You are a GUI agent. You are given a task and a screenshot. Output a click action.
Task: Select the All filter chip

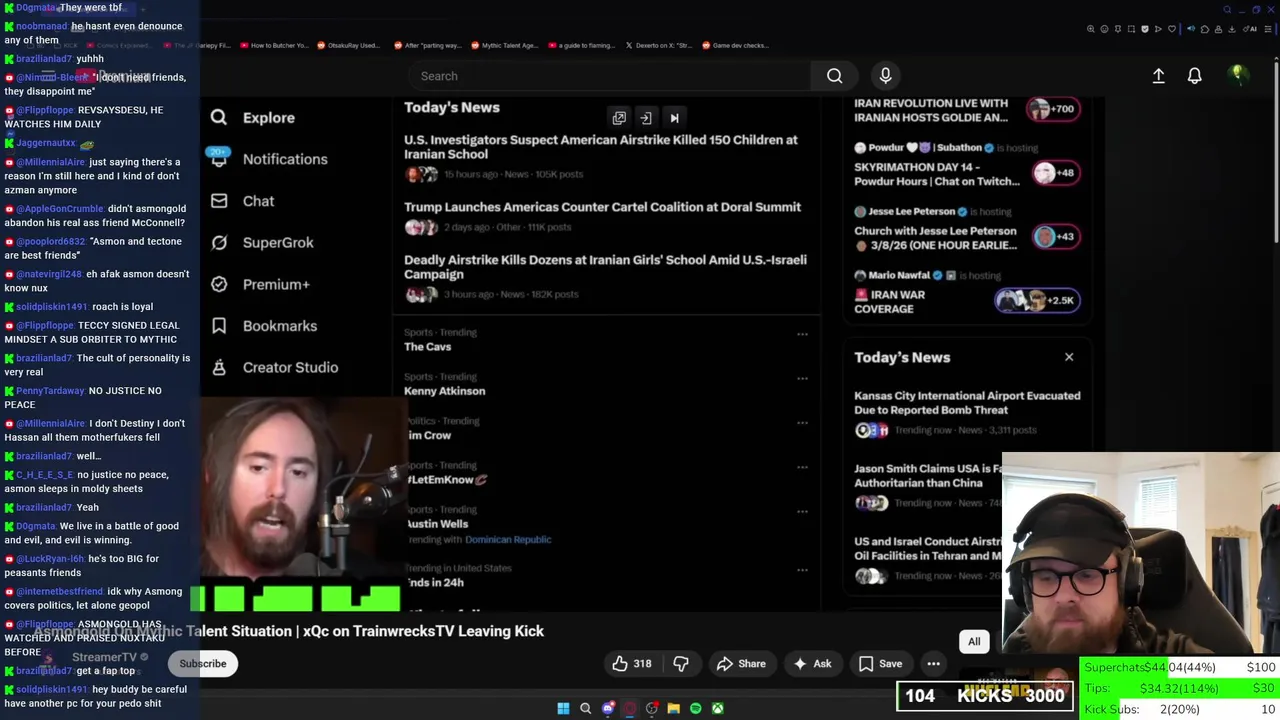pyautogui.click(x=974, y=642)
